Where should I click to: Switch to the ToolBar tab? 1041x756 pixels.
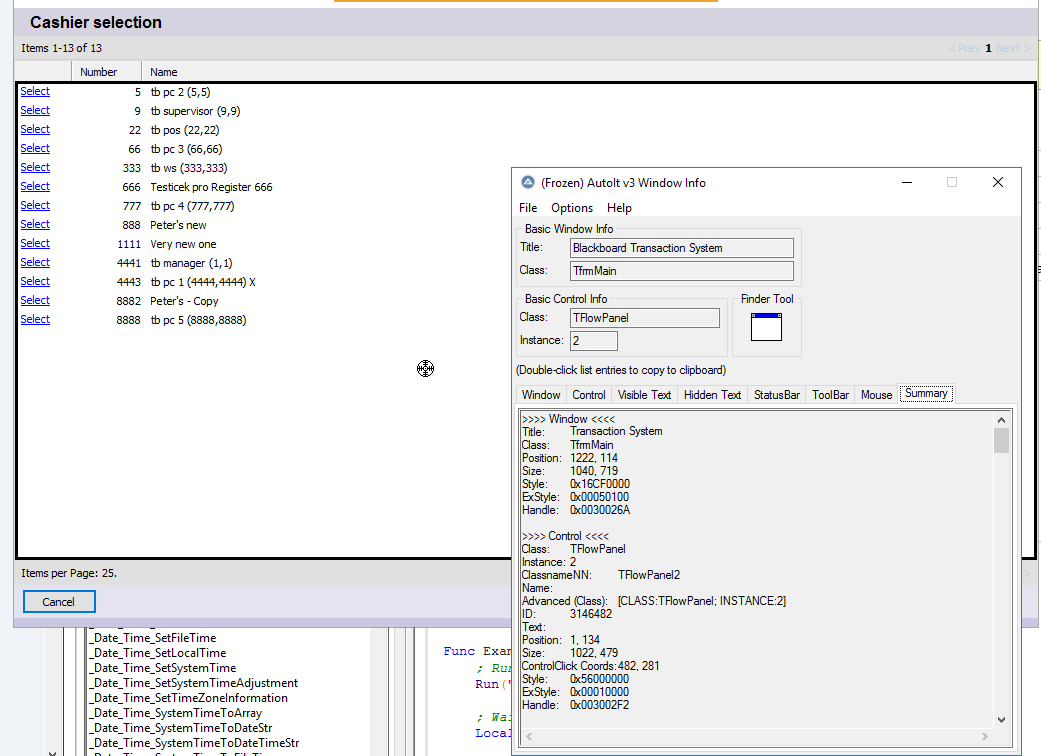tap(831, 395)
